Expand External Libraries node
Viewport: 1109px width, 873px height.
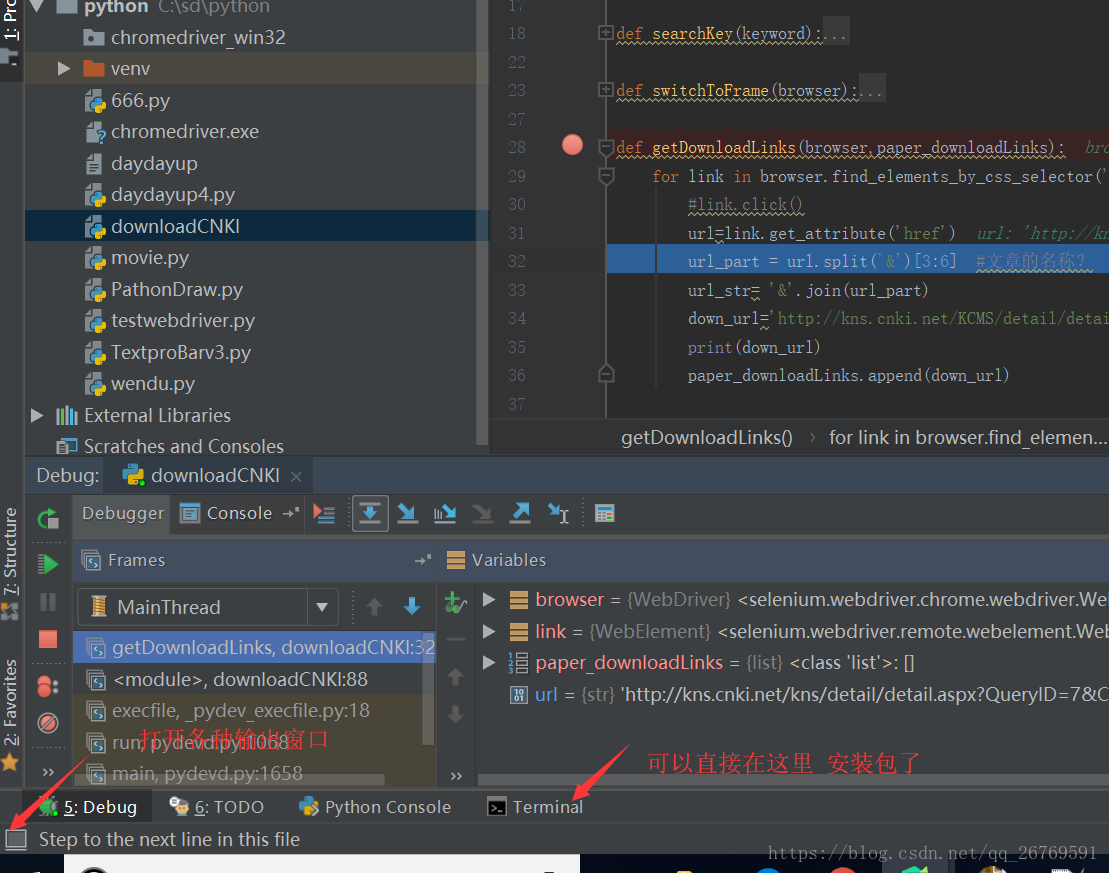(x=37, y=415)
